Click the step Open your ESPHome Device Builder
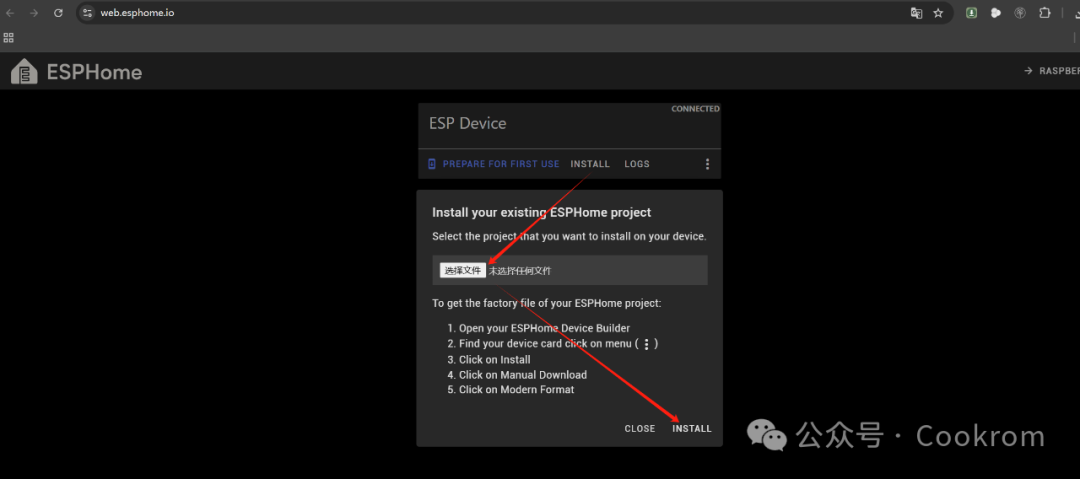This screenshot has width=1080, height=479. (x=544, y=328)
